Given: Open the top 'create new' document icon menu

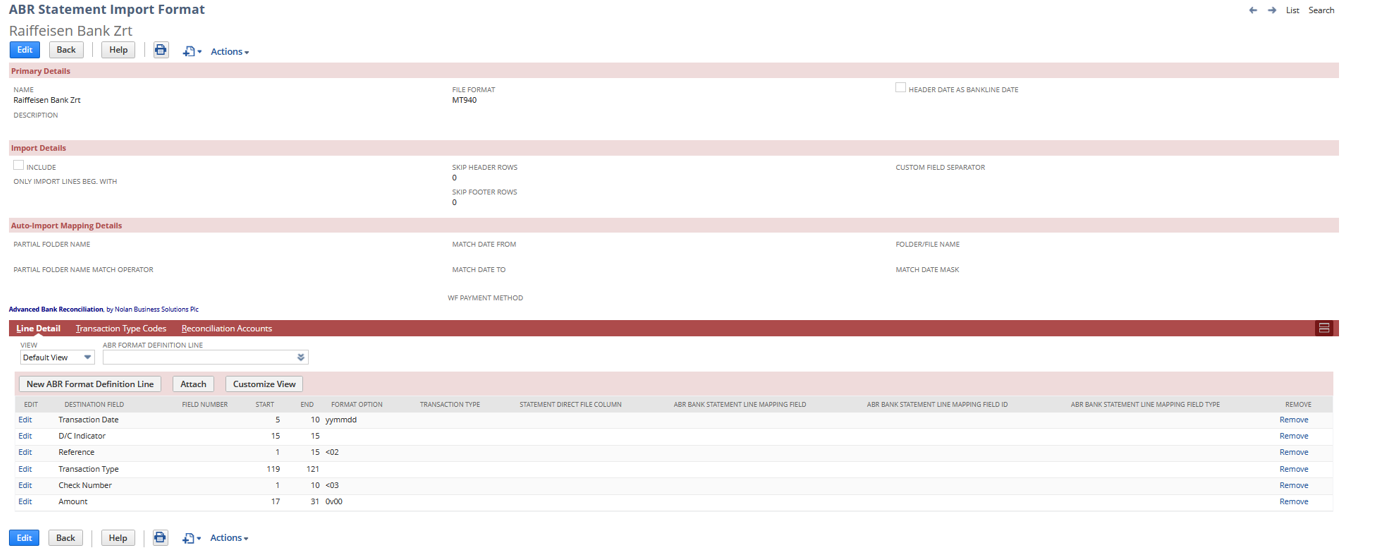Looking at the screenshot, I should [x=190, y=51].
